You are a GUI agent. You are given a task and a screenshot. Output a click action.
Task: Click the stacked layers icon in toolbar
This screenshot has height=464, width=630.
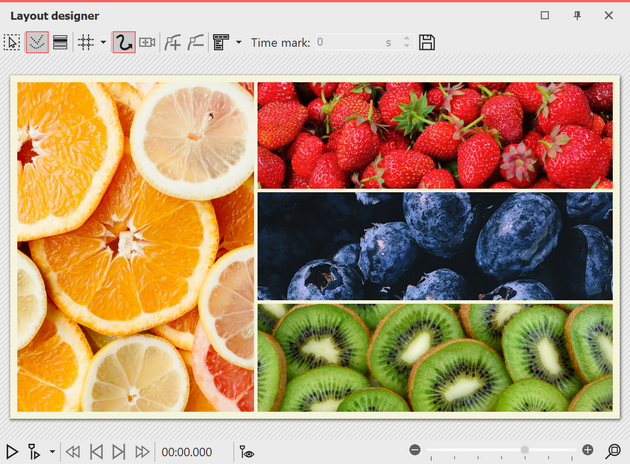(61, 42)
